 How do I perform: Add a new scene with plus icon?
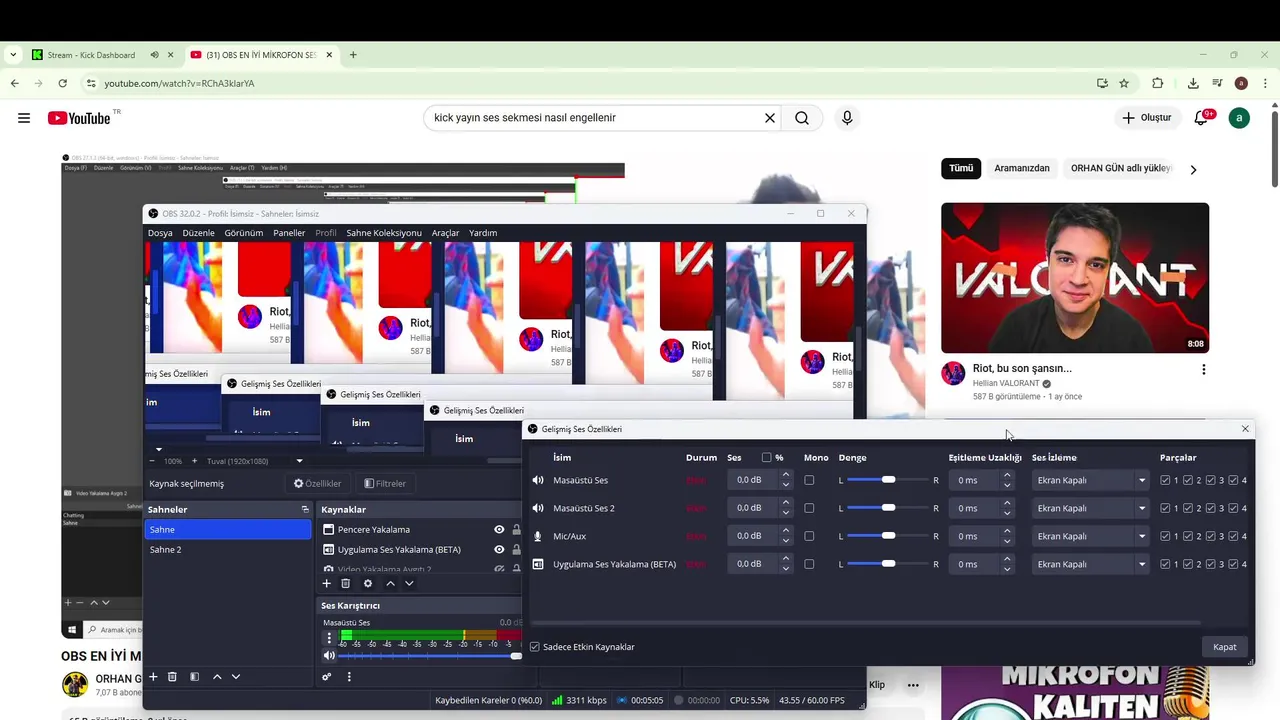tap(153, 677)
